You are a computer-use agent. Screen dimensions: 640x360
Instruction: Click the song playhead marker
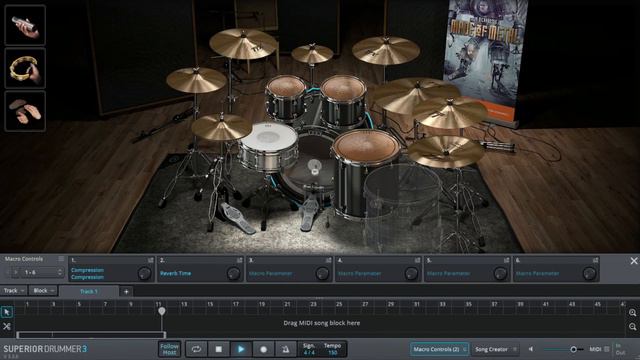(162, 311)
